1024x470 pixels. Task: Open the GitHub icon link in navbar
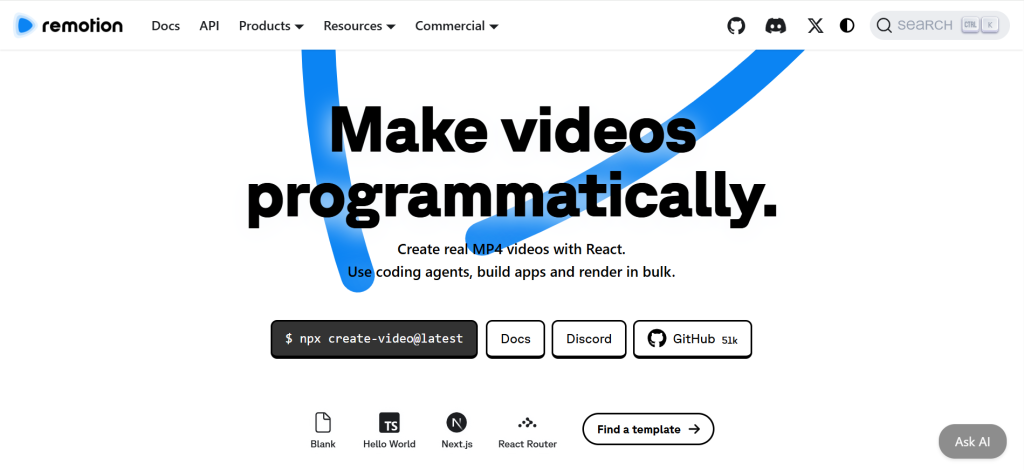736,25
